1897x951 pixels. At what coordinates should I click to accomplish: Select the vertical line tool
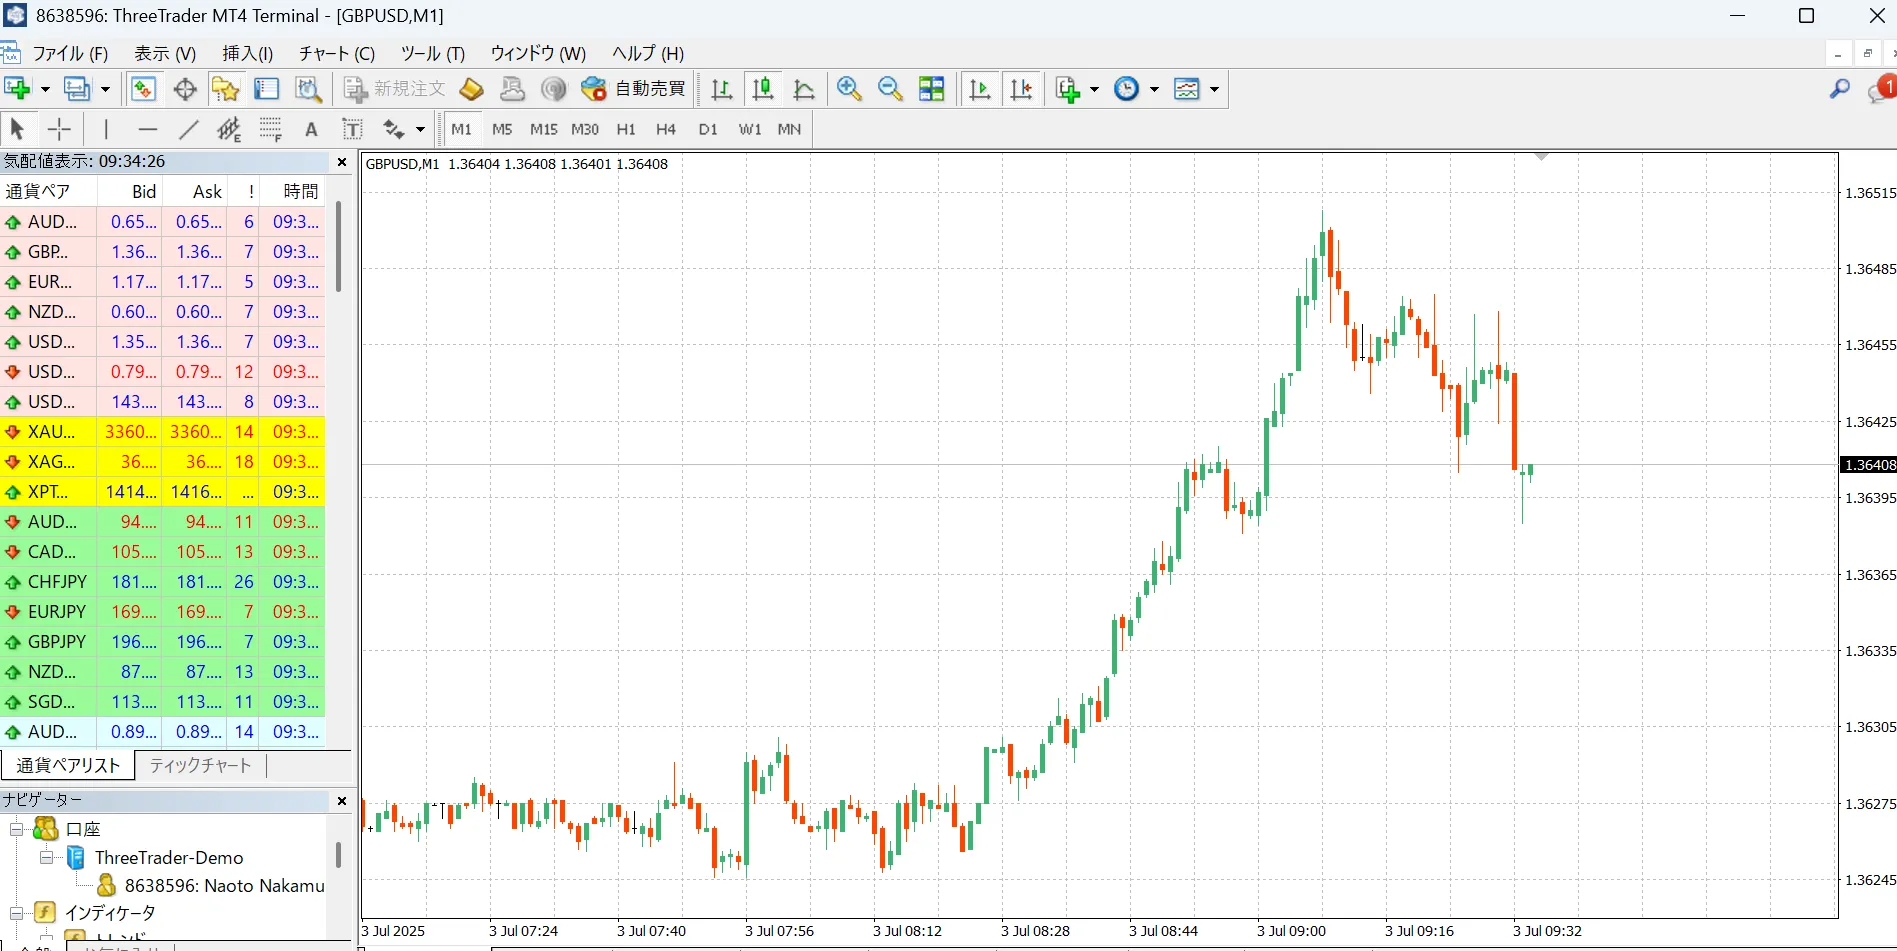click(106, 129)
